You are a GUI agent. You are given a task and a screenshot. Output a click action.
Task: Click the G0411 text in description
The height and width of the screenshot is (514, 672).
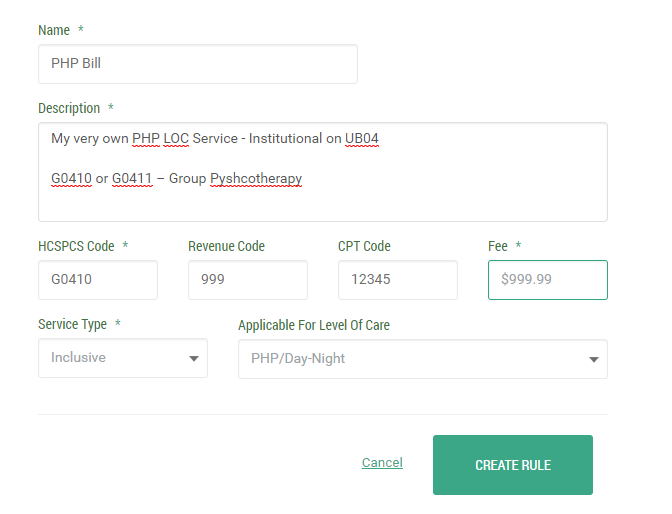(132, 178)
